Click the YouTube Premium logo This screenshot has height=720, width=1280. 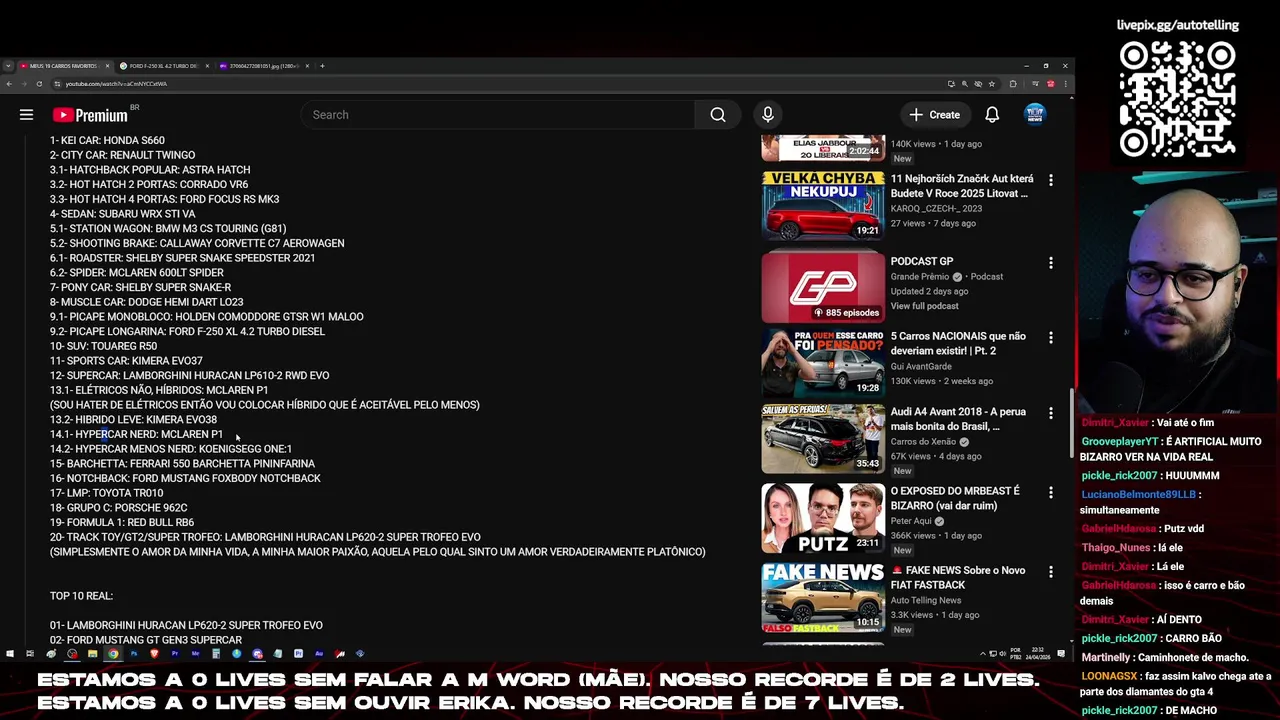90,115
